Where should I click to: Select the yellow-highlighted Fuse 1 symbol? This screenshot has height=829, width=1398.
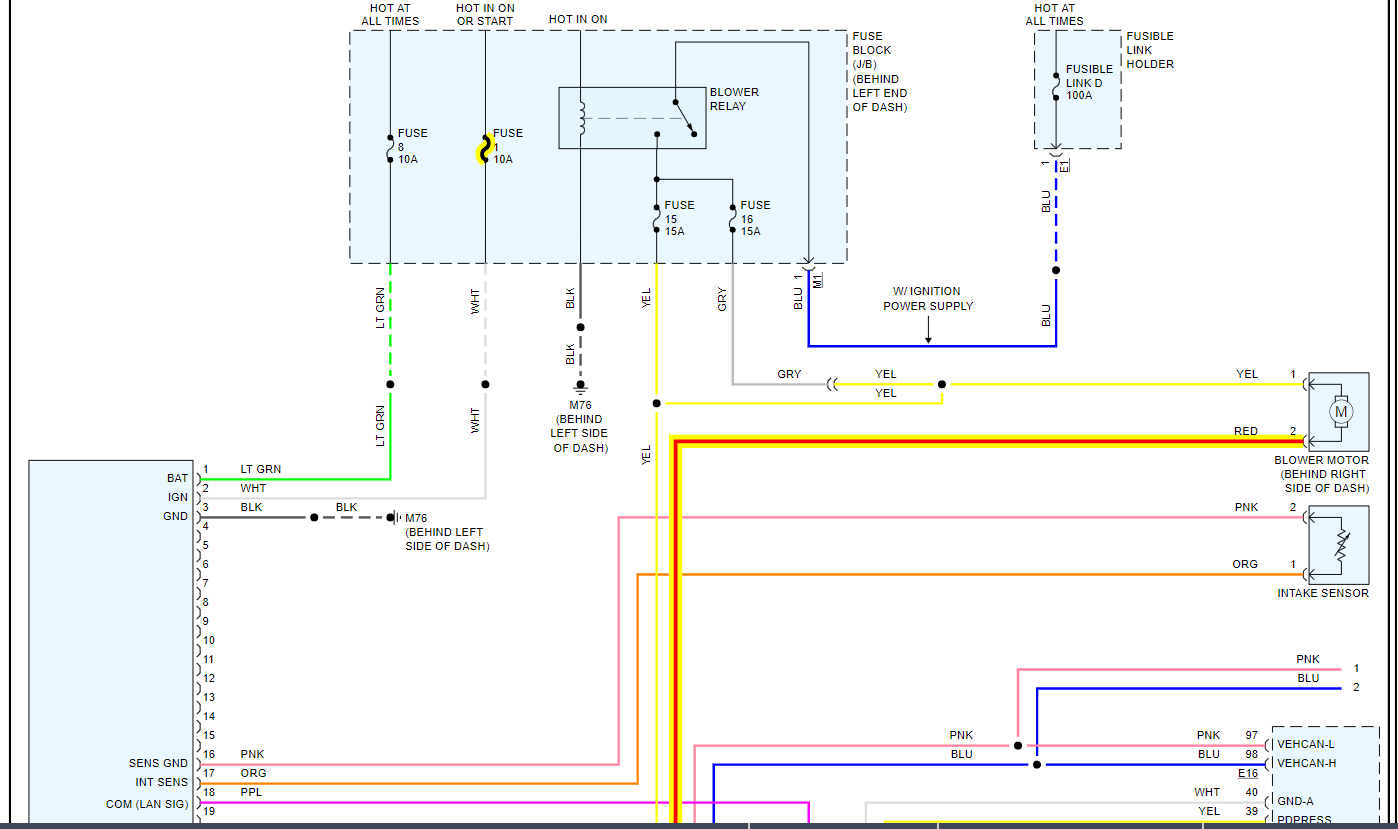click(485, 151)
